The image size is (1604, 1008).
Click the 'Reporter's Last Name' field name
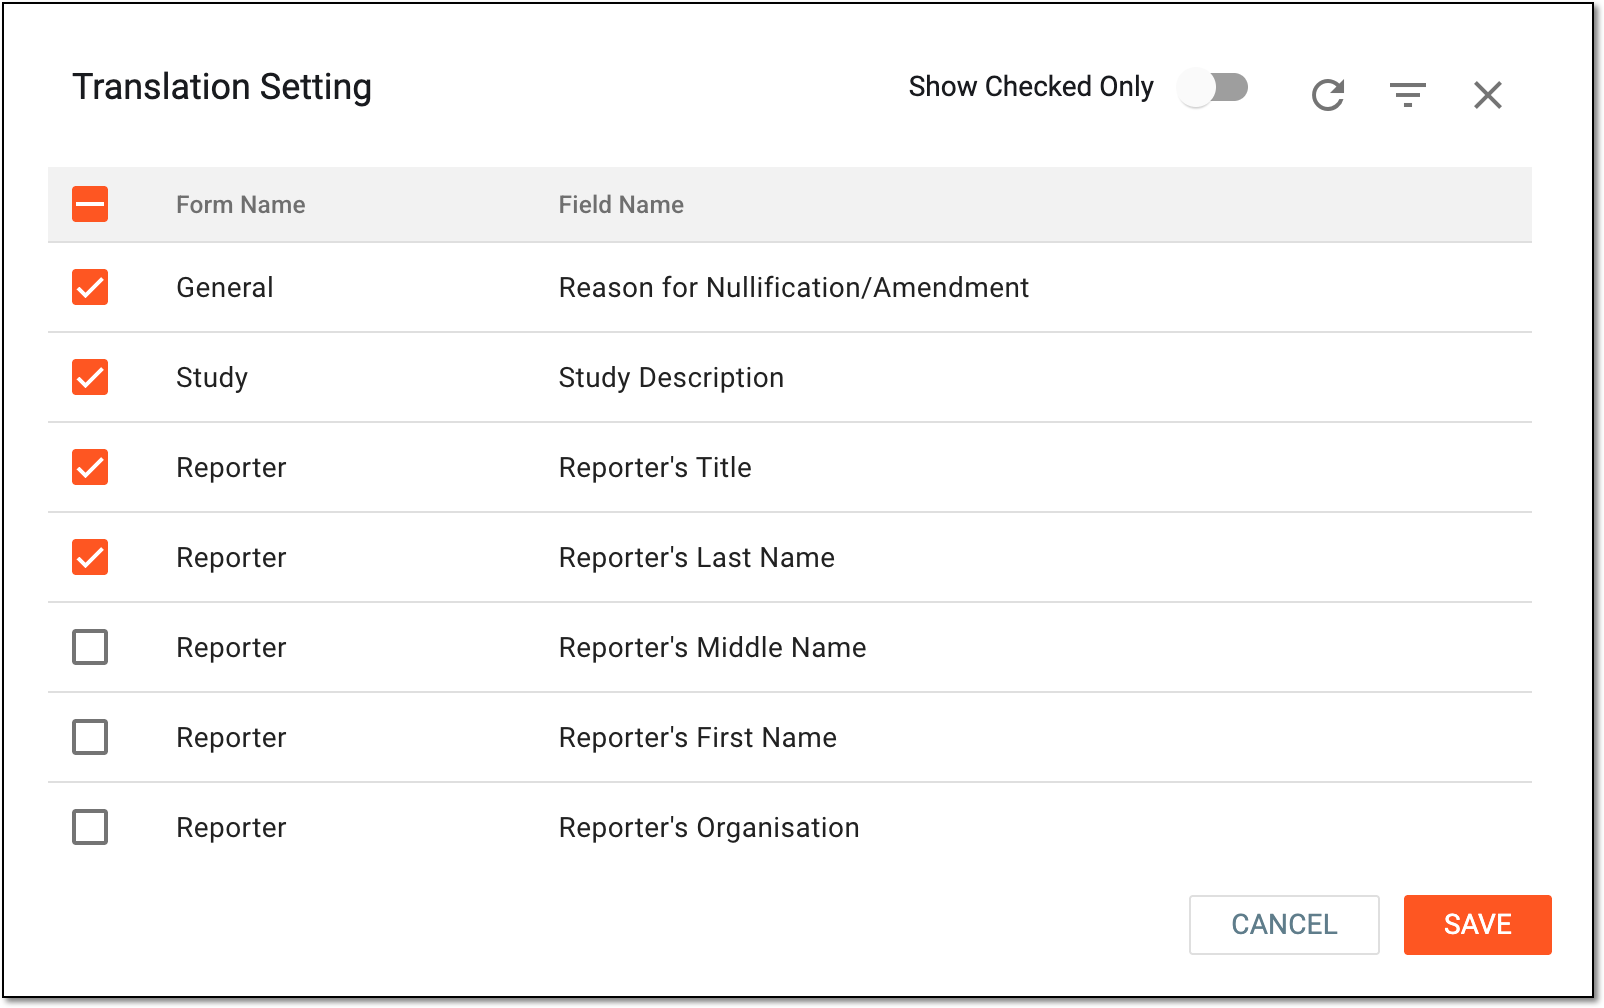[697, 558]
